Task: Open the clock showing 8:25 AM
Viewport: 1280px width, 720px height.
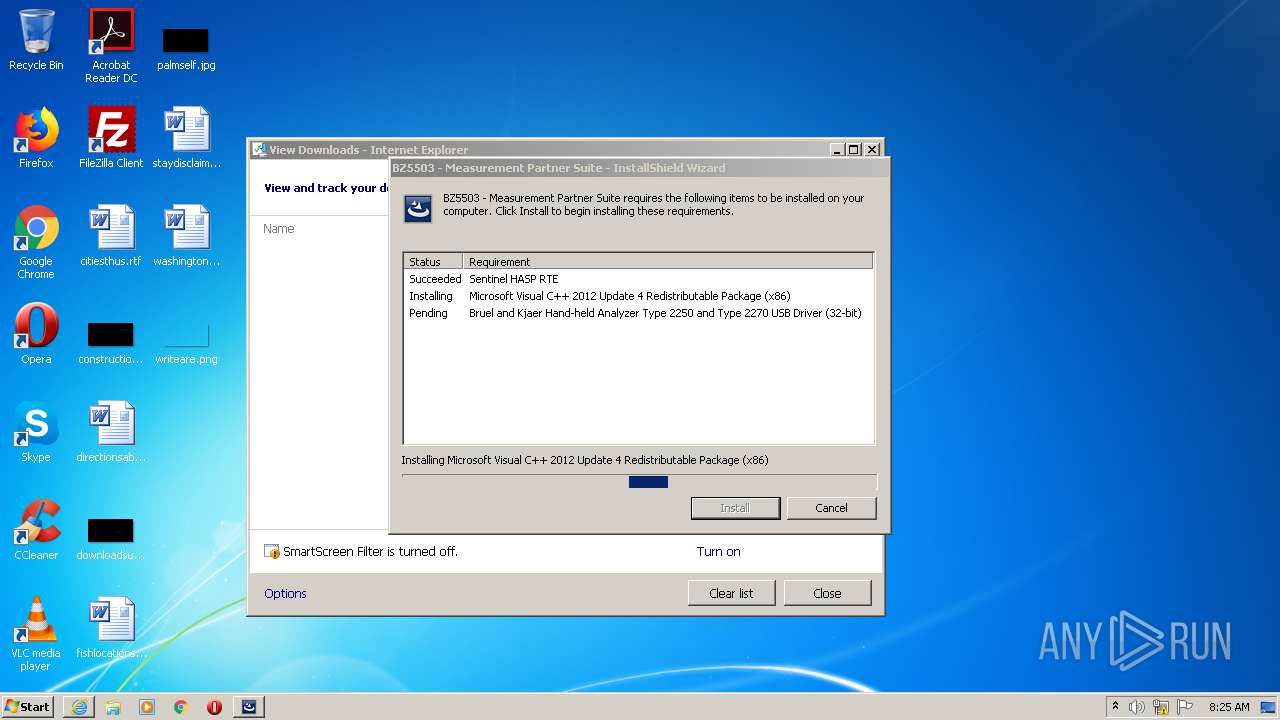Action: (1229, 707)
